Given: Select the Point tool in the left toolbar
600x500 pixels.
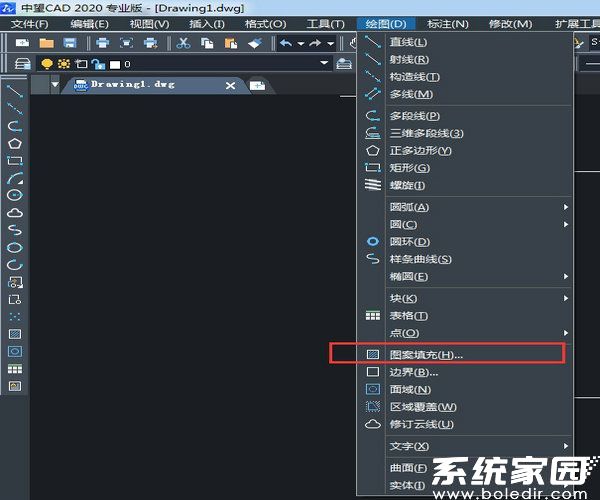Looking at the screenshot, I should coord(15,317).
